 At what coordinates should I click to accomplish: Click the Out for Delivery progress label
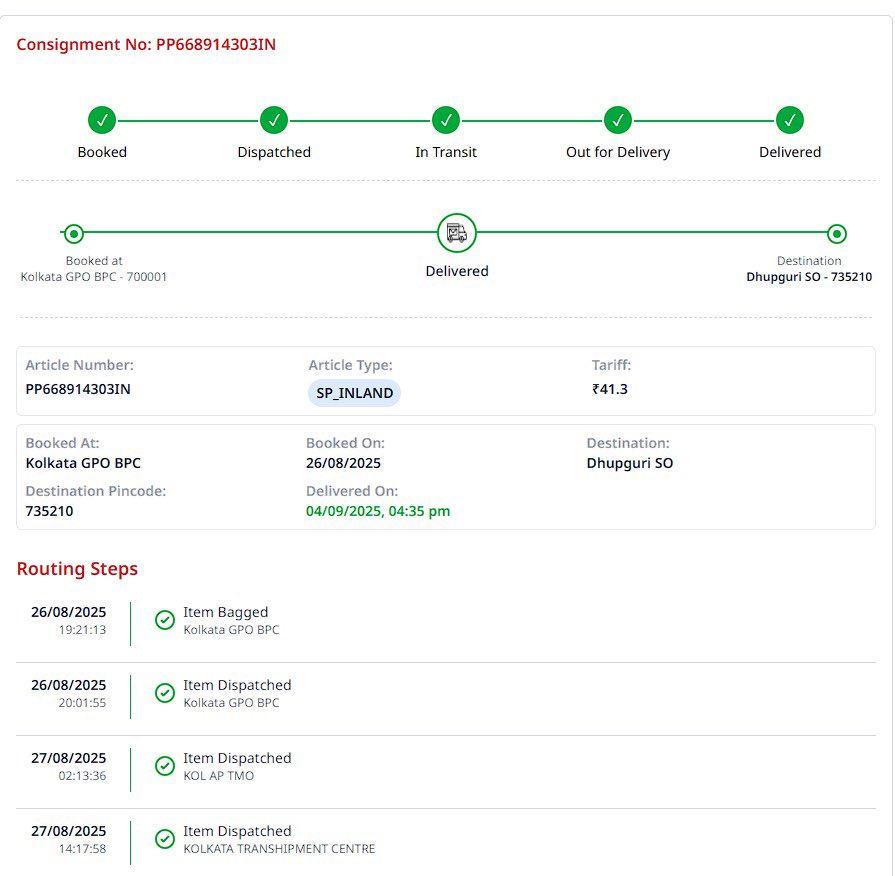(x=618, y=152)
